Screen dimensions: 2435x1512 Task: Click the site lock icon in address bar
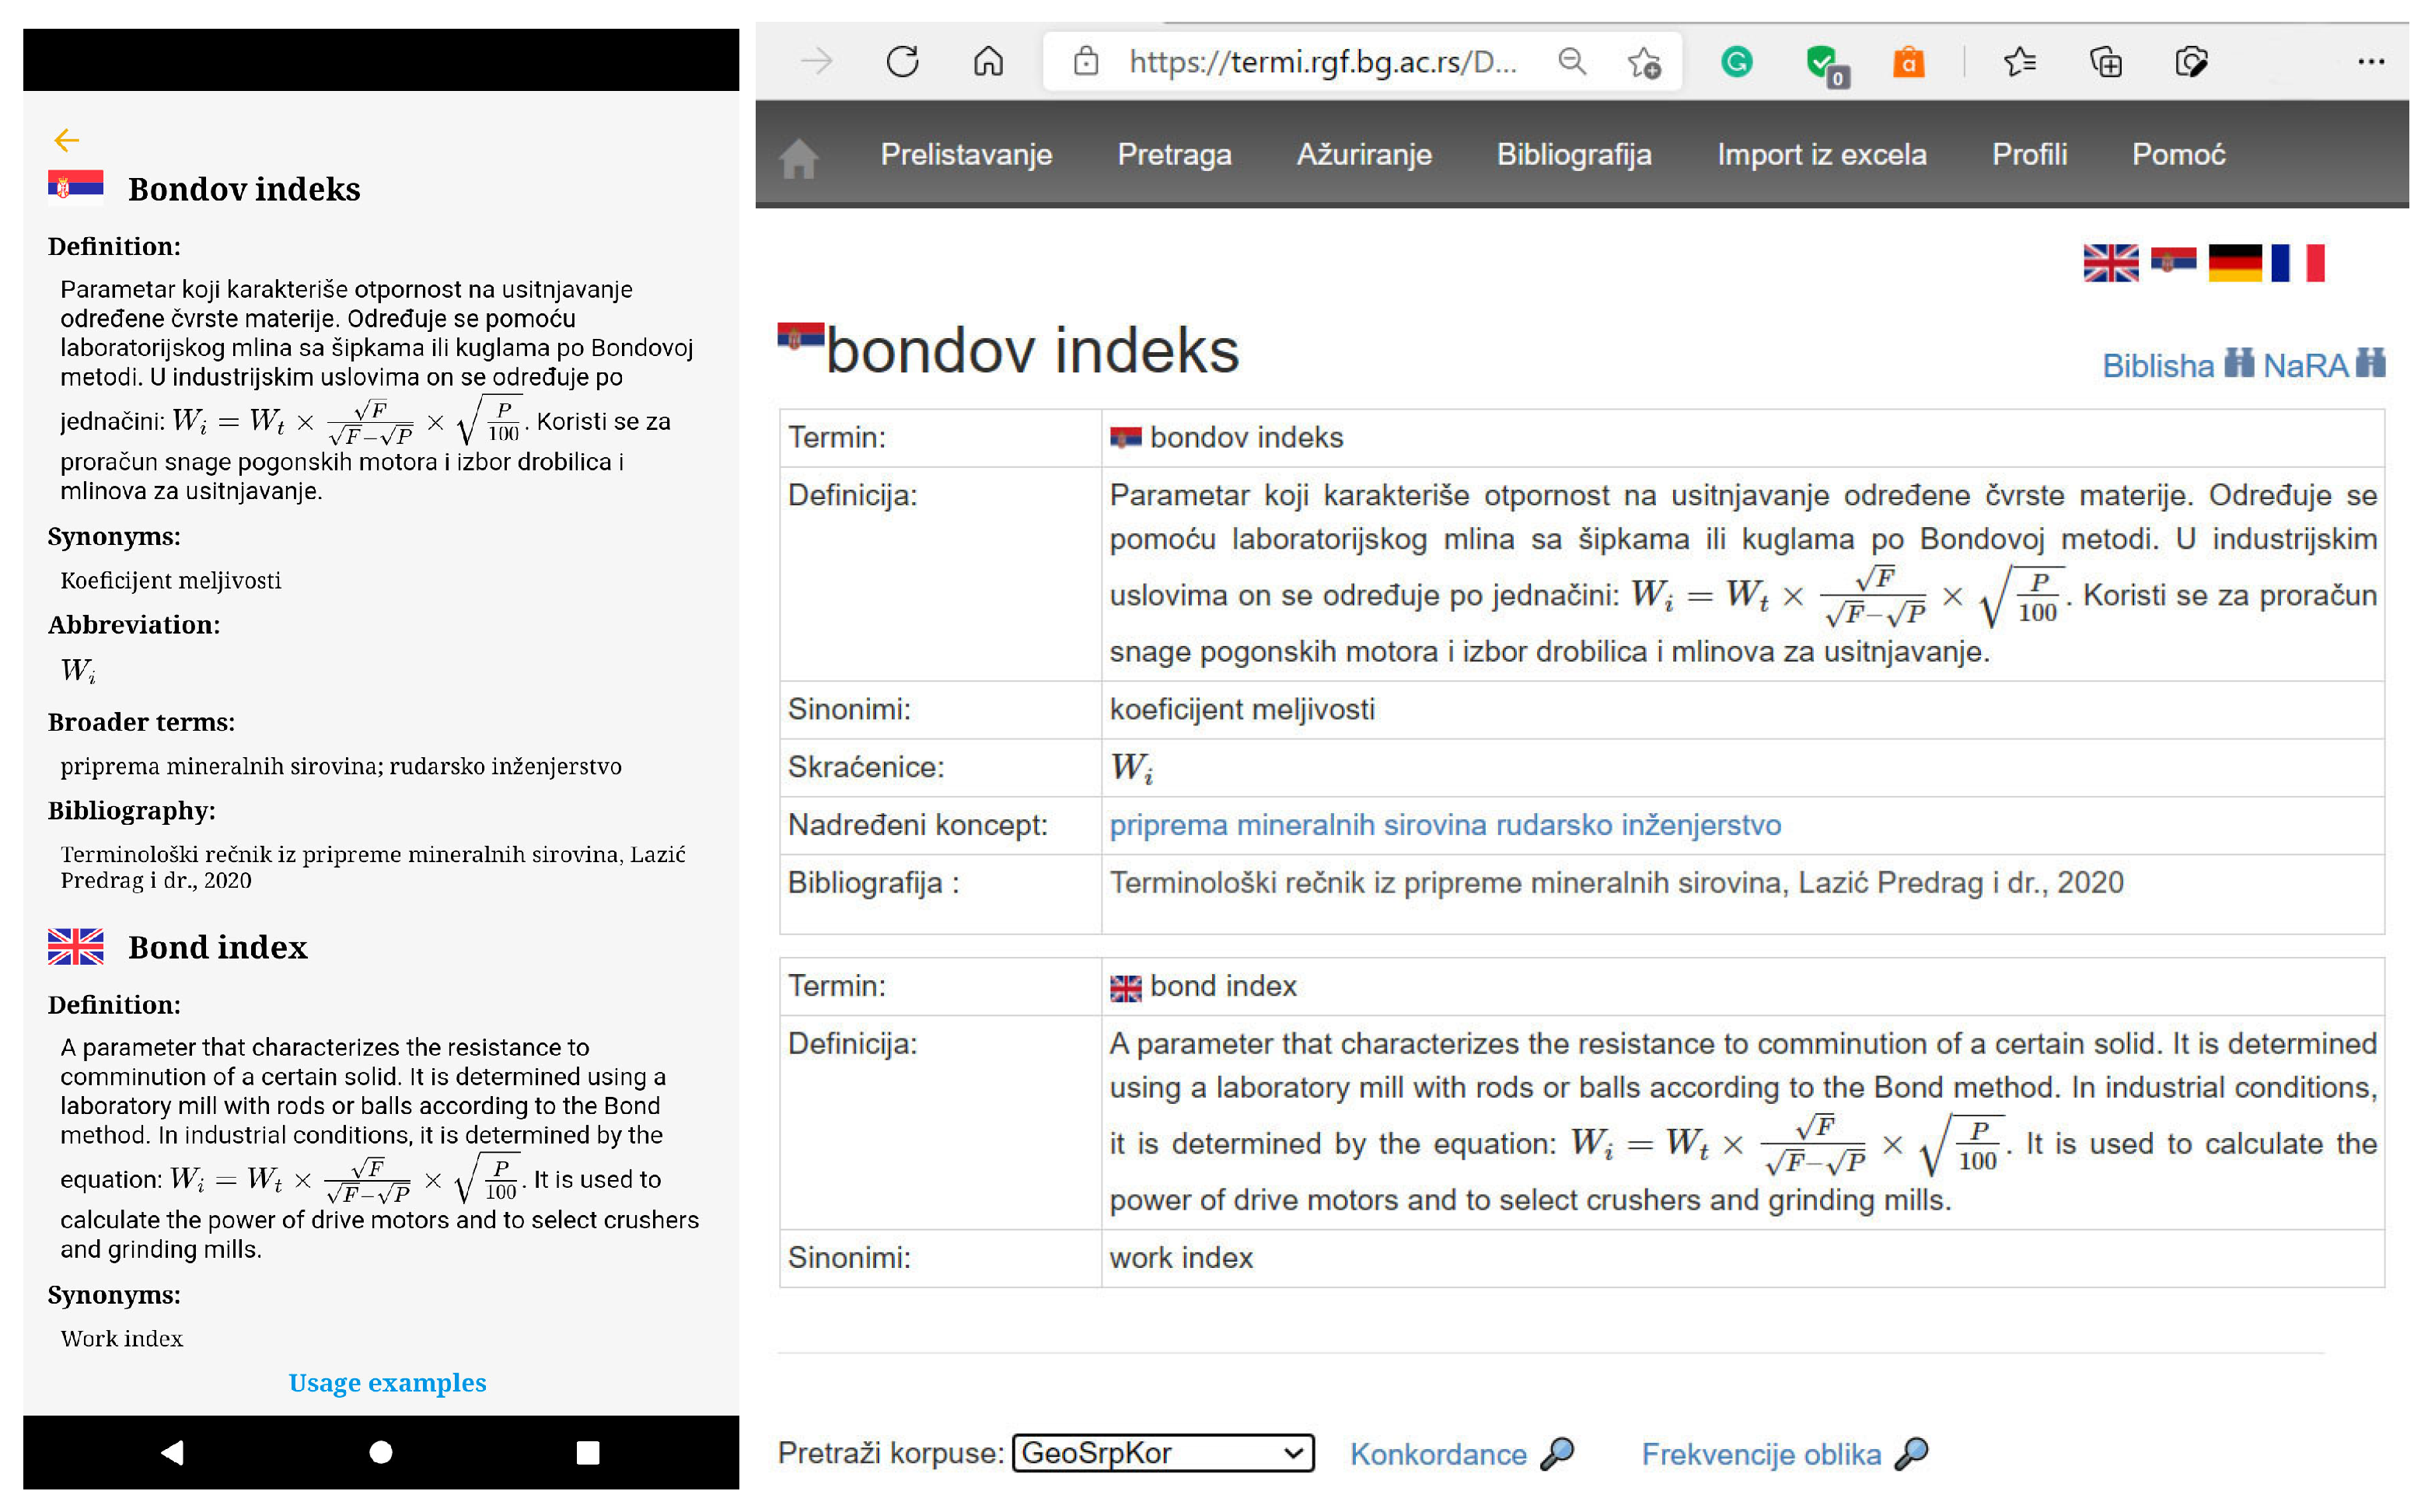(1086, 62)
